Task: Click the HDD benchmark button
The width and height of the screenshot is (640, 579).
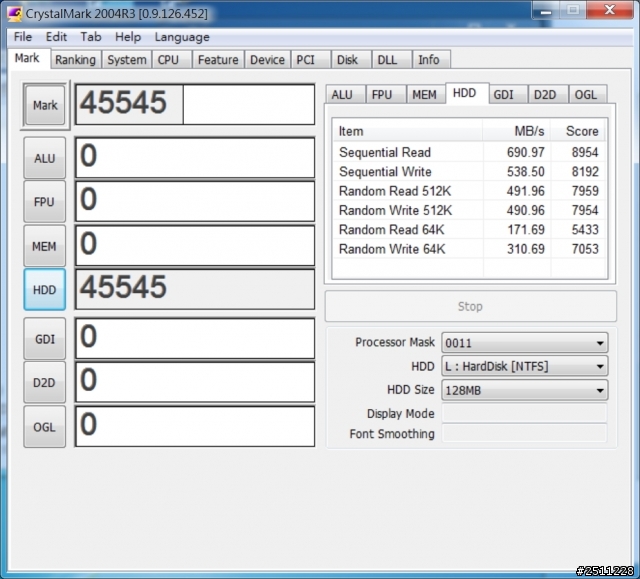Action: [x=44, y=290]
